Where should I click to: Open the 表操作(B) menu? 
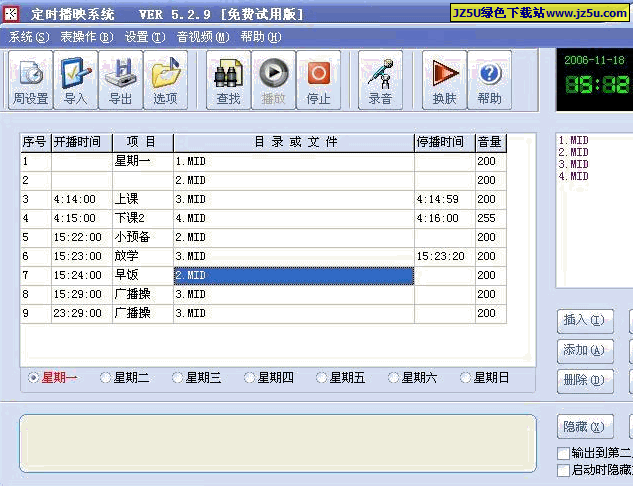pos(87,37)
